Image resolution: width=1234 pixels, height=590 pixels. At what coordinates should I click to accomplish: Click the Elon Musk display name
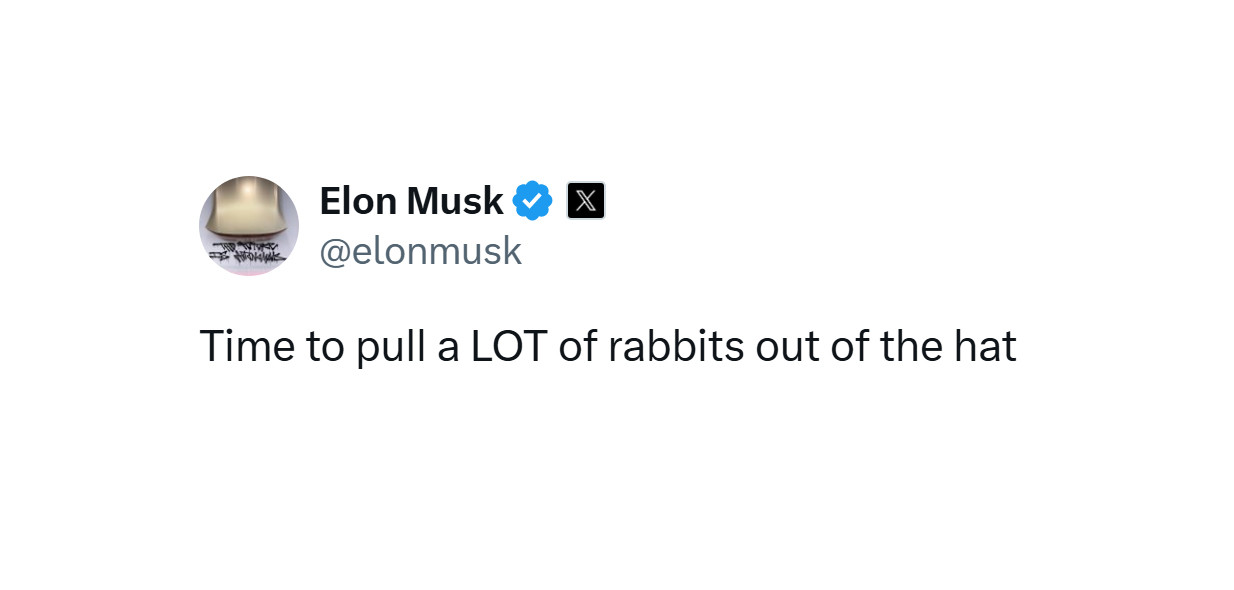(x=411, y=201)
